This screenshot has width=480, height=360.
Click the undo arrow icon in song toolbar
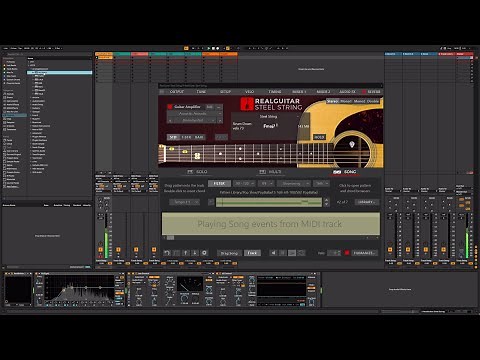[167, 253]
